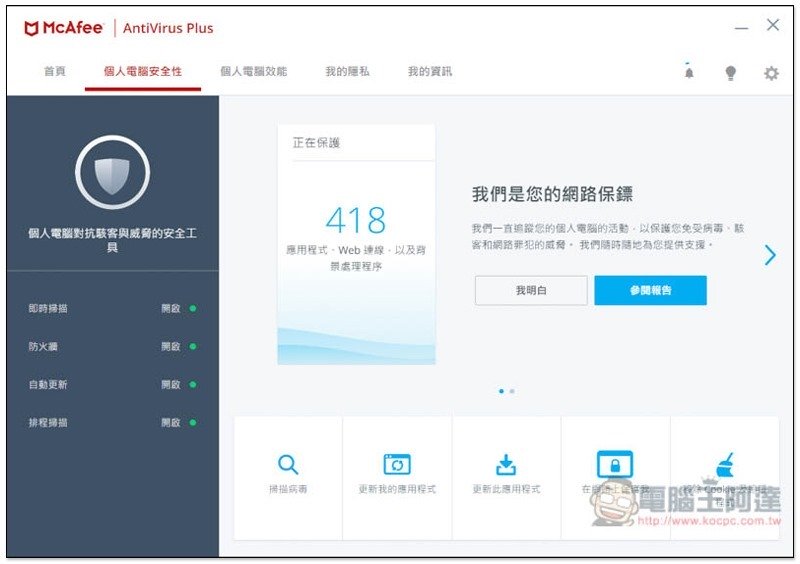Click the 我明白 button
800x564 pixels.
pos(531,291)
